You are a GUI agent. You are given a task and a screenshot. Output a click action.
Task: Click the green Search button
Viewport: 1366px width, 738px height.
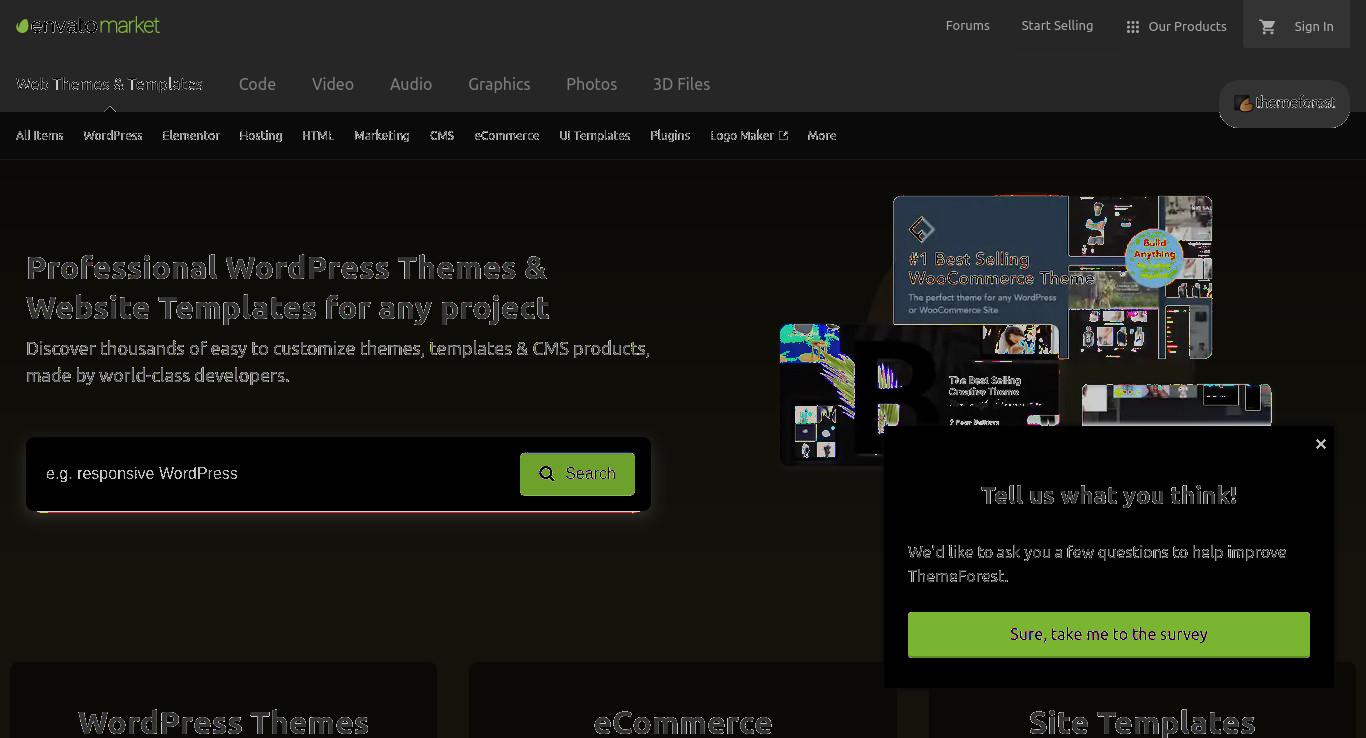[x=577, y=474]
